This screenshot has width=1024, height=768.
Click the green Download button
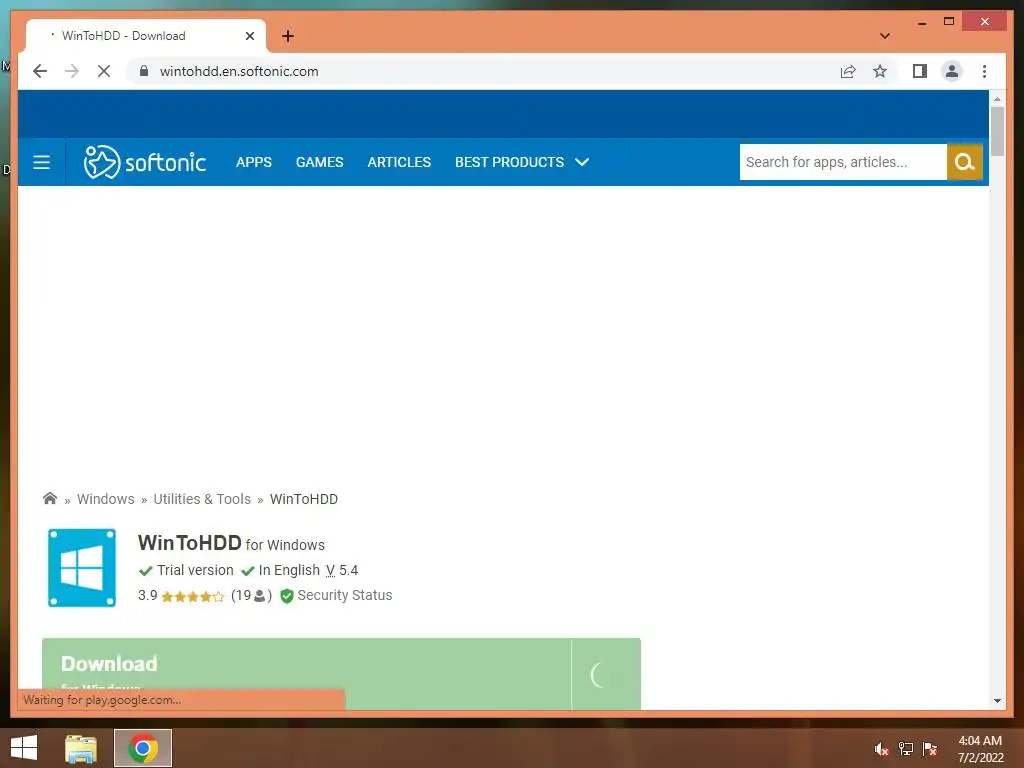(x=342, y=674)
